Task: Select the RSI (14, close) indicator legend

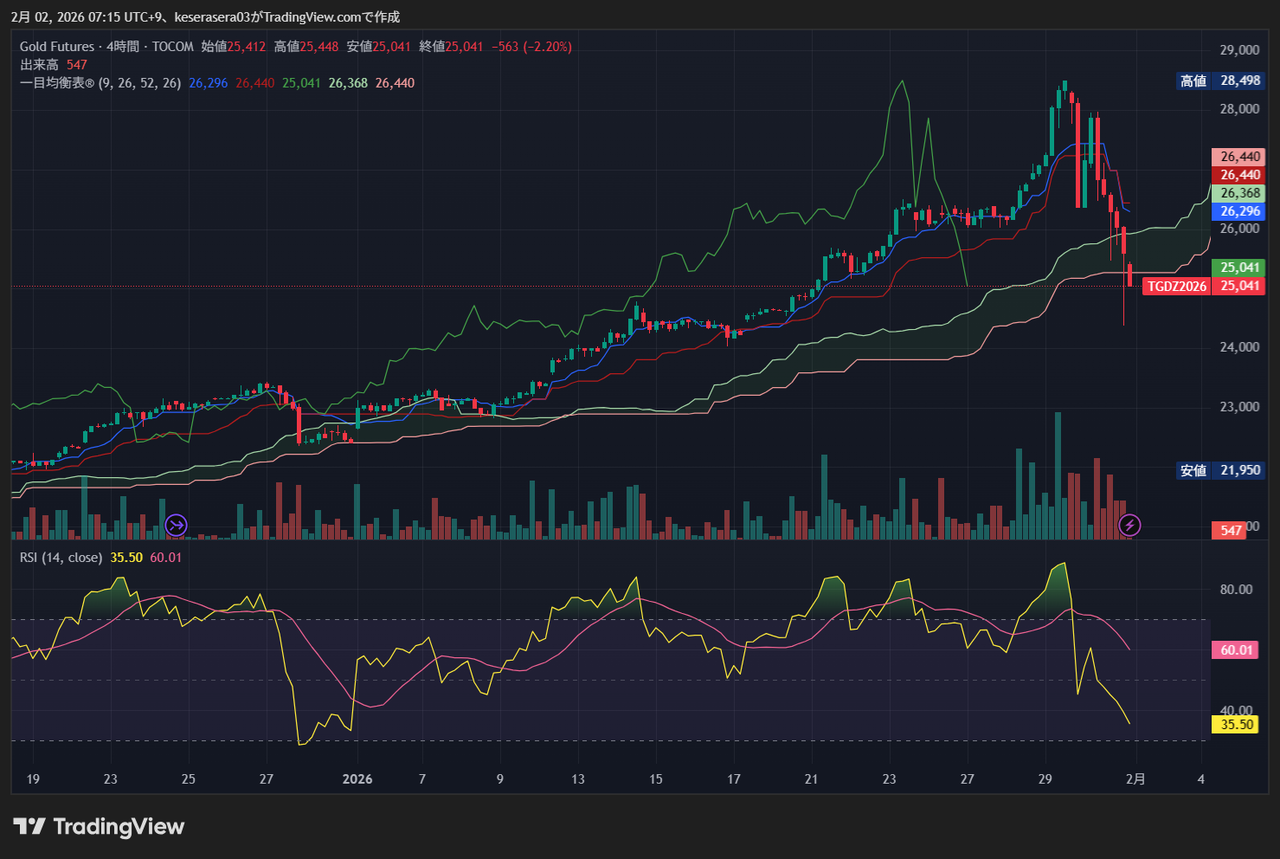Action: click(x=61, y=557)
